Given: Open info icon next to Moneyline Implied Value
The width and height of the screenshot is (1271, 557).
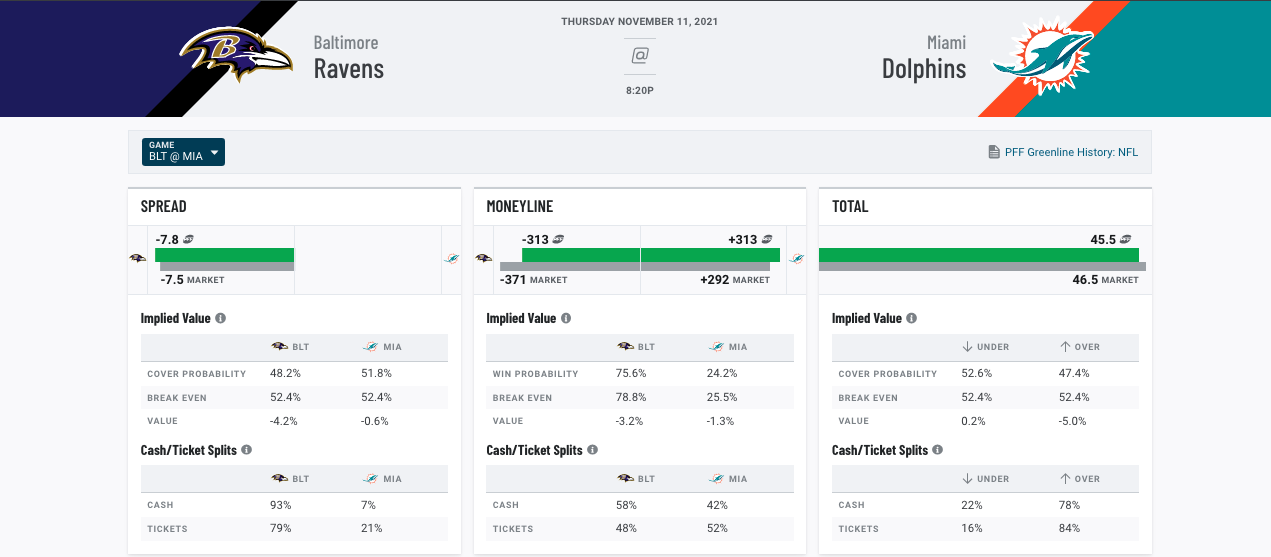Looking at the screenshot, I should point(566,318).
